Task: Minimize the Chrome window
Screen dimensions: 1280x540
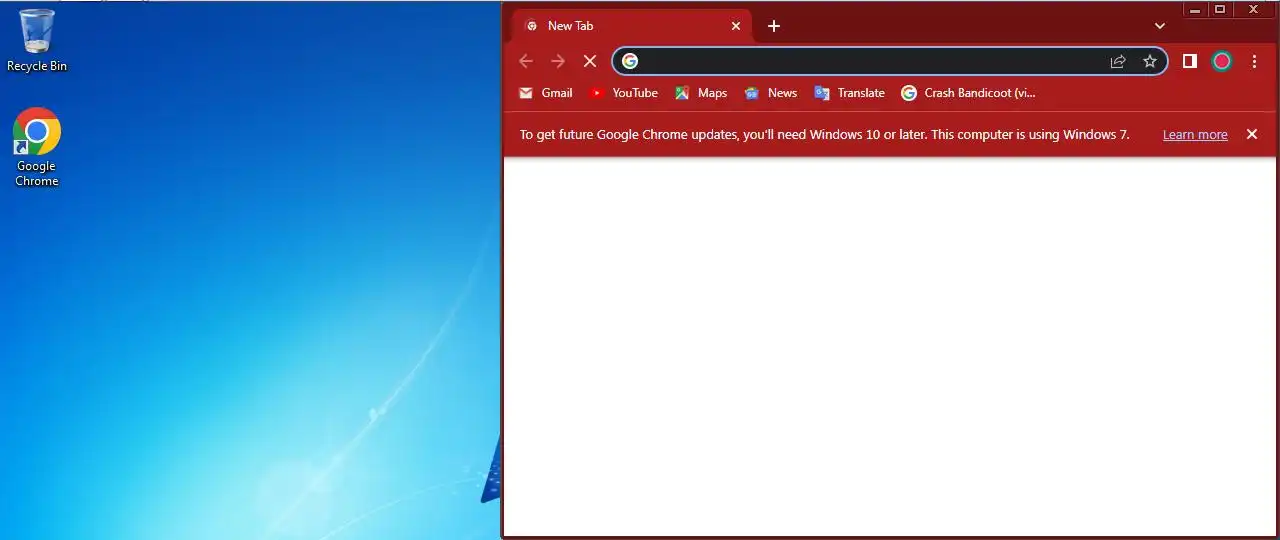Action: pyautogui.click(x=1195, y=9)
